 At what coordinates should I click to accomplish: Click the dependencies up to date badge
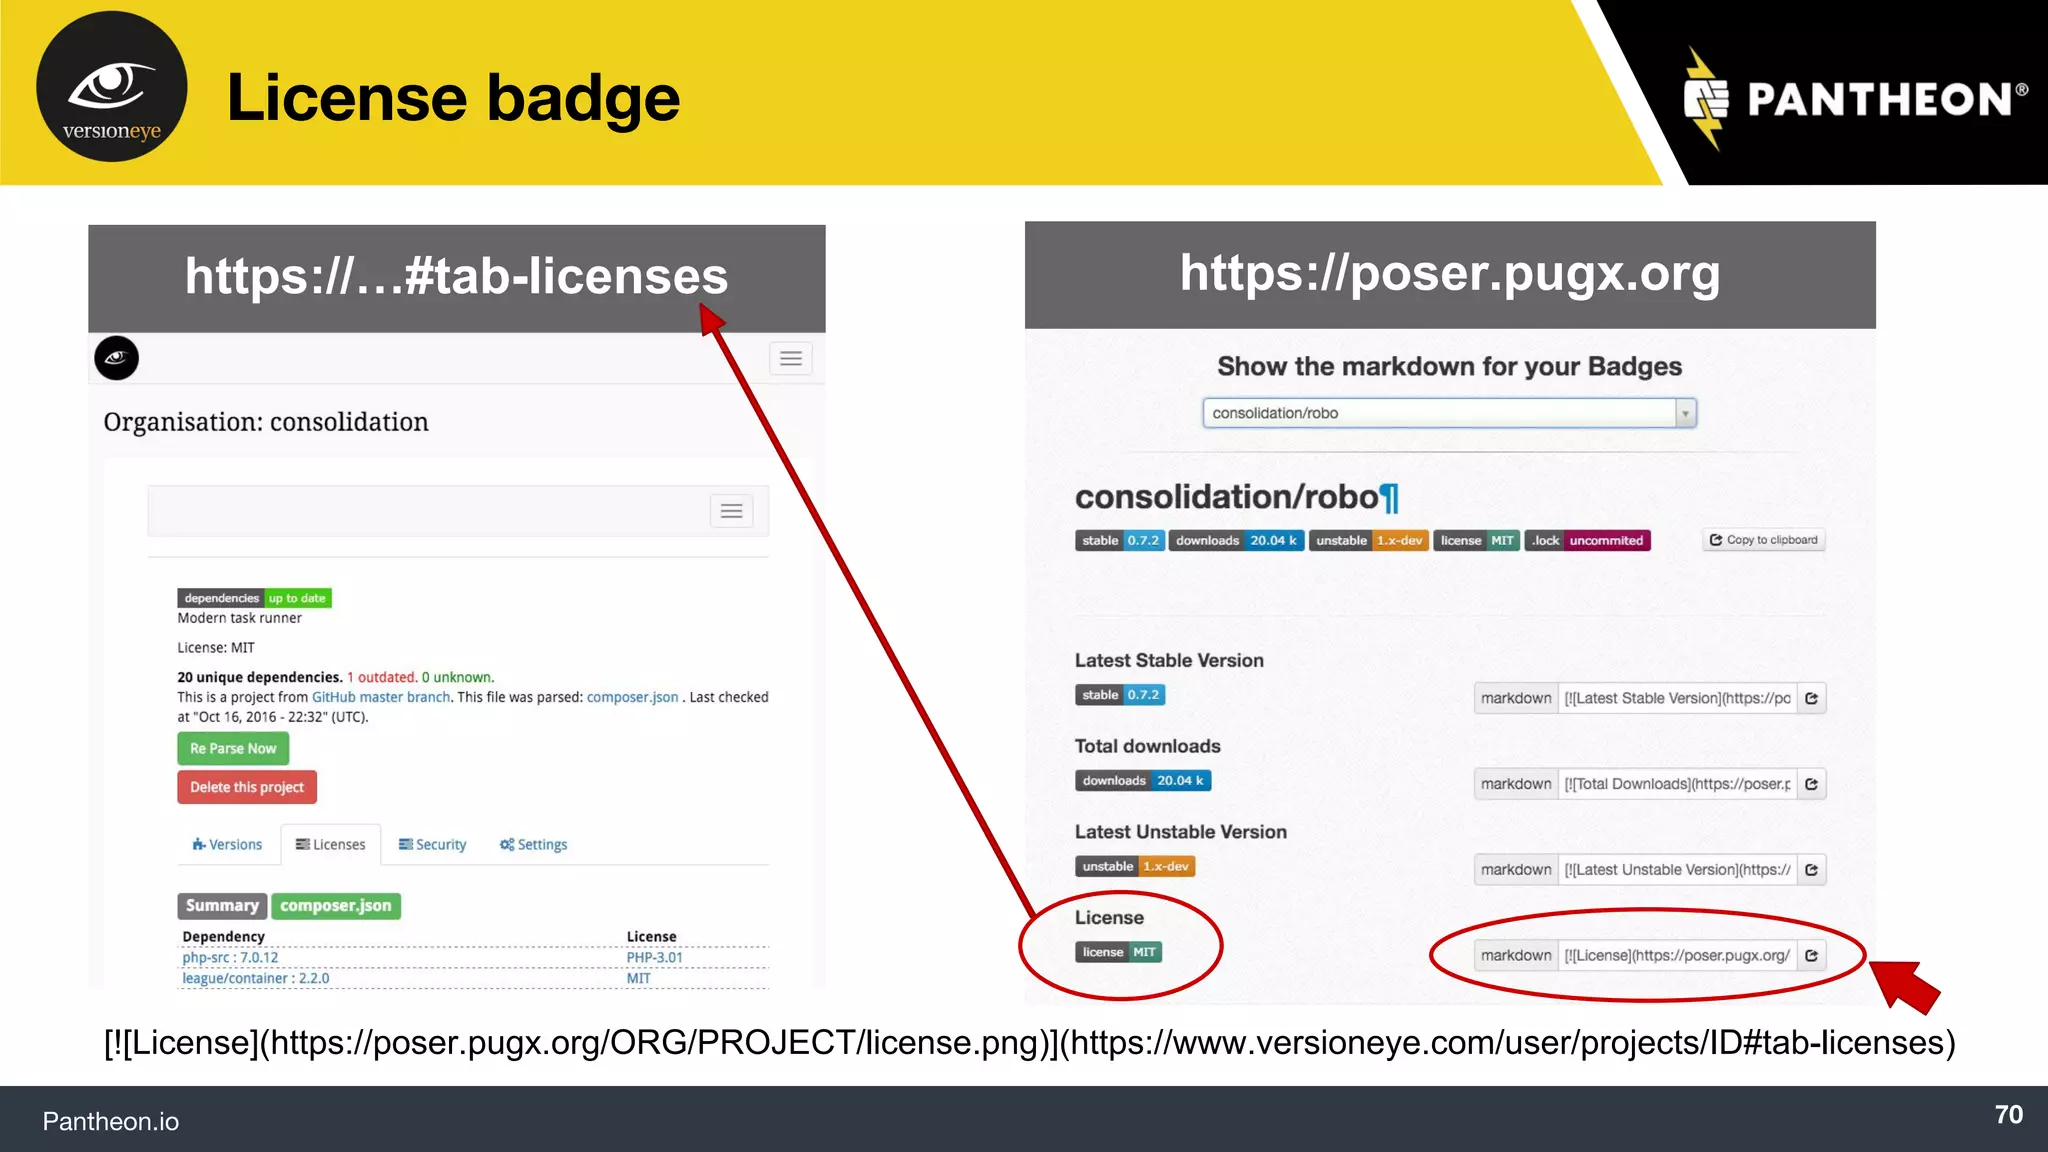coord(255,598)
